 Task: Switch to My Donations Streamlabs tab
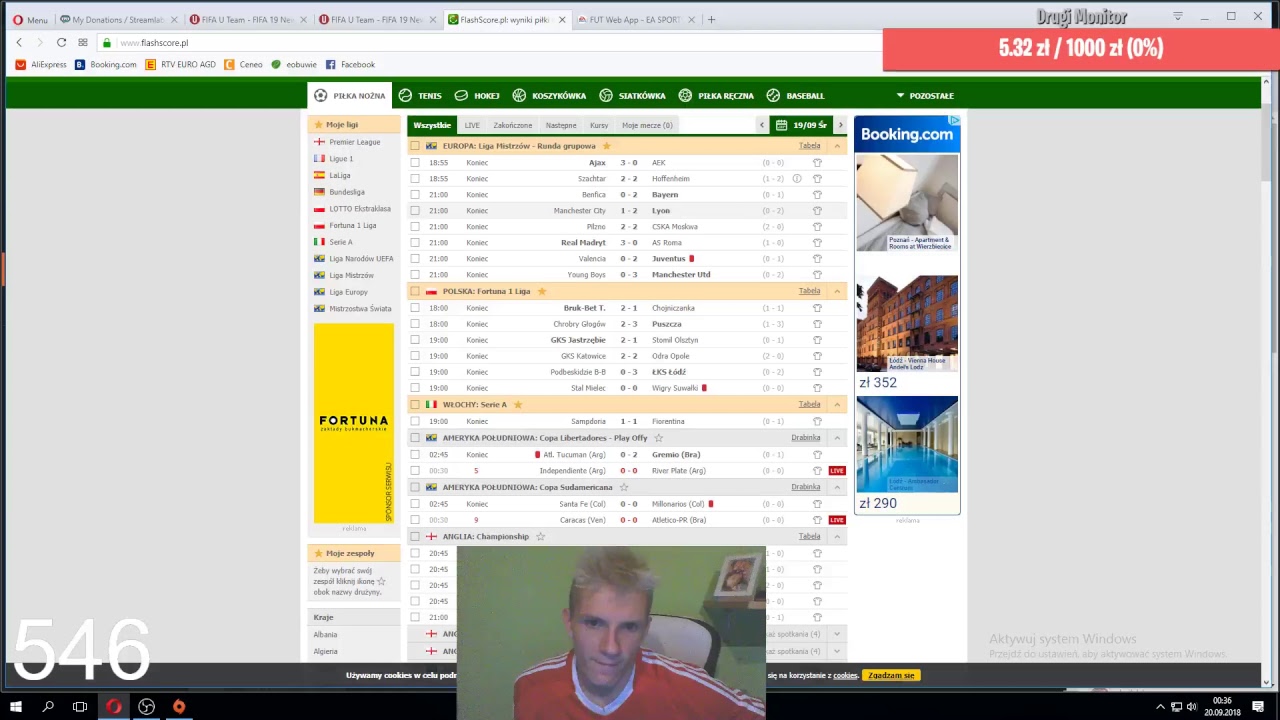tap(119, 20)
